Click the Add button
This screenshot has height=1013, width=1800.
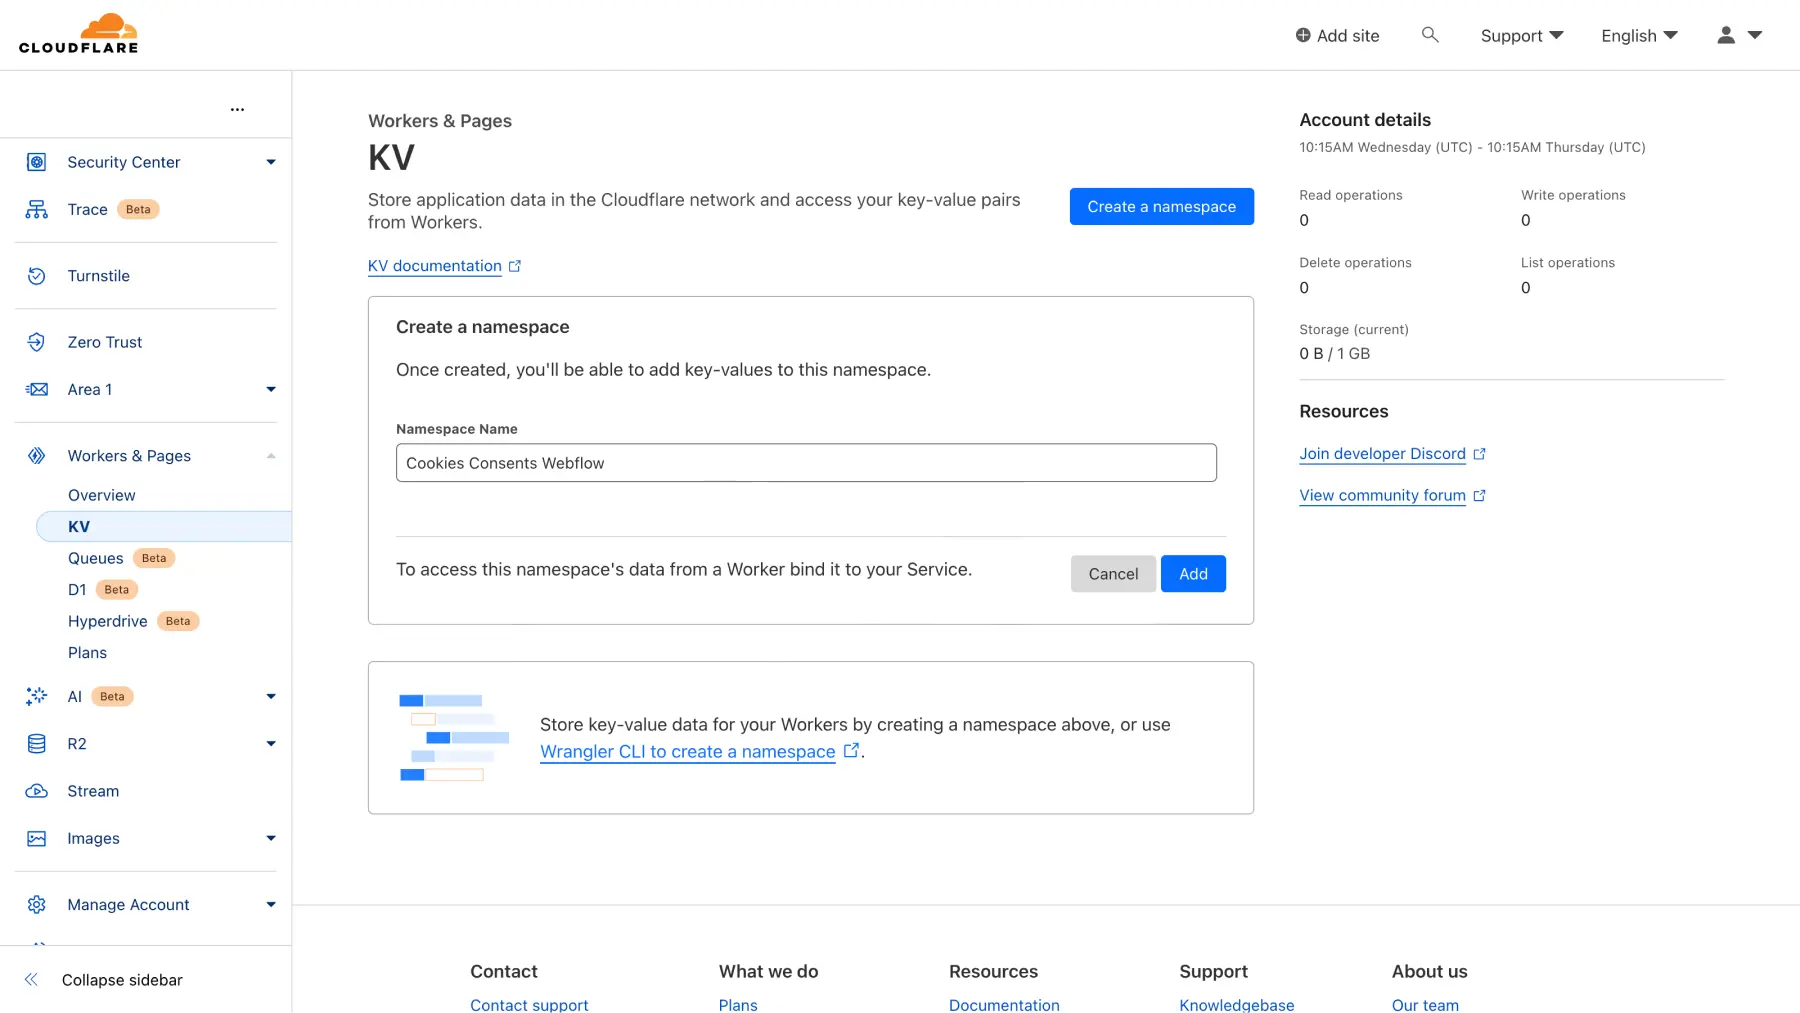(x=1193, y=574)
